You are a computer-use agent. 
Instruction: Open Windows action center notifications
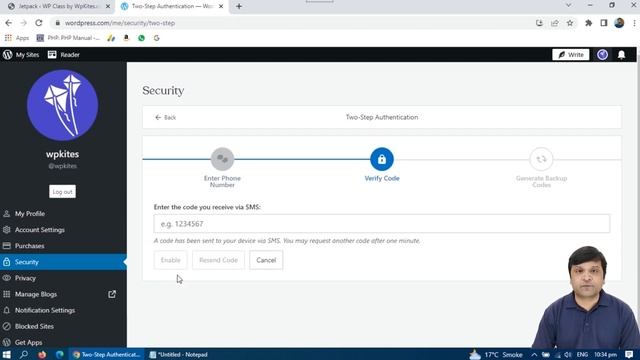[629, 354]
